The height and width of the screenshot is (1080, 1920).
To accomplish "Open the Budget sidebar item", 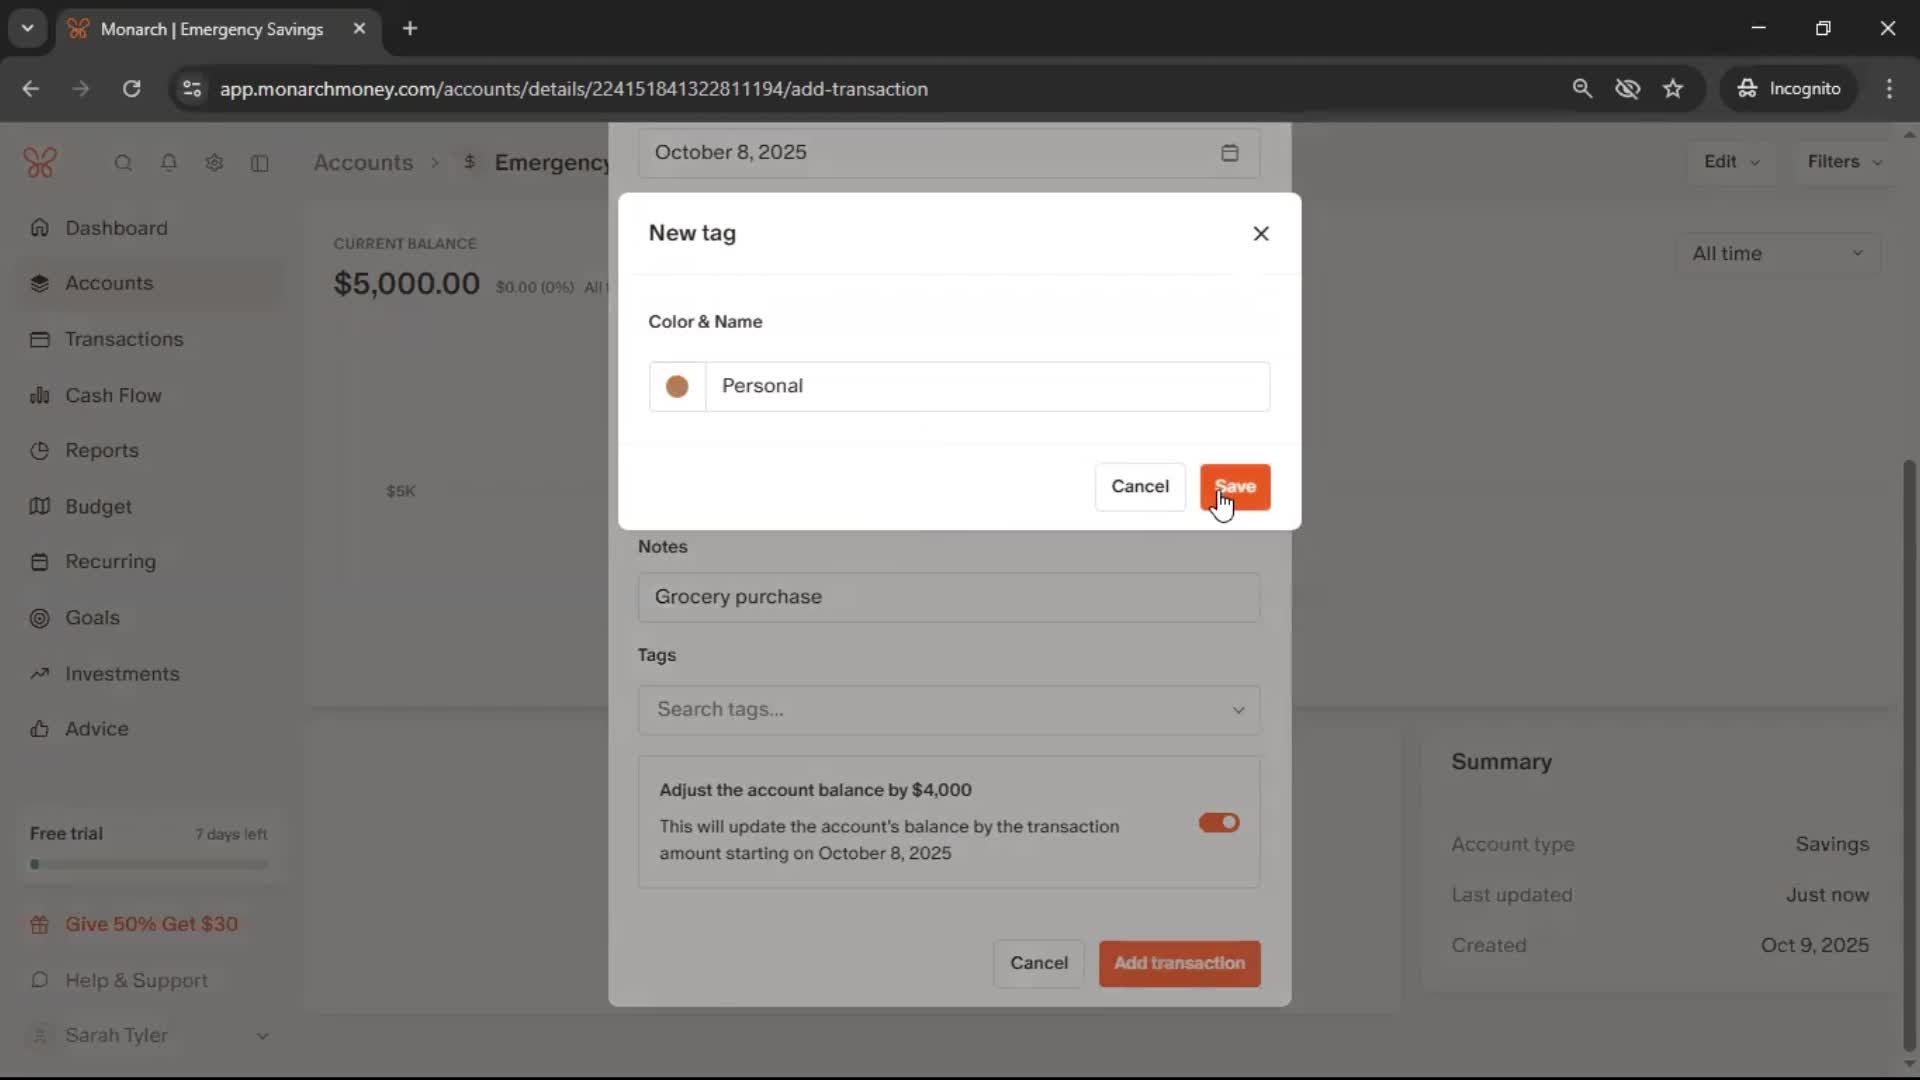I will (98, 507).
